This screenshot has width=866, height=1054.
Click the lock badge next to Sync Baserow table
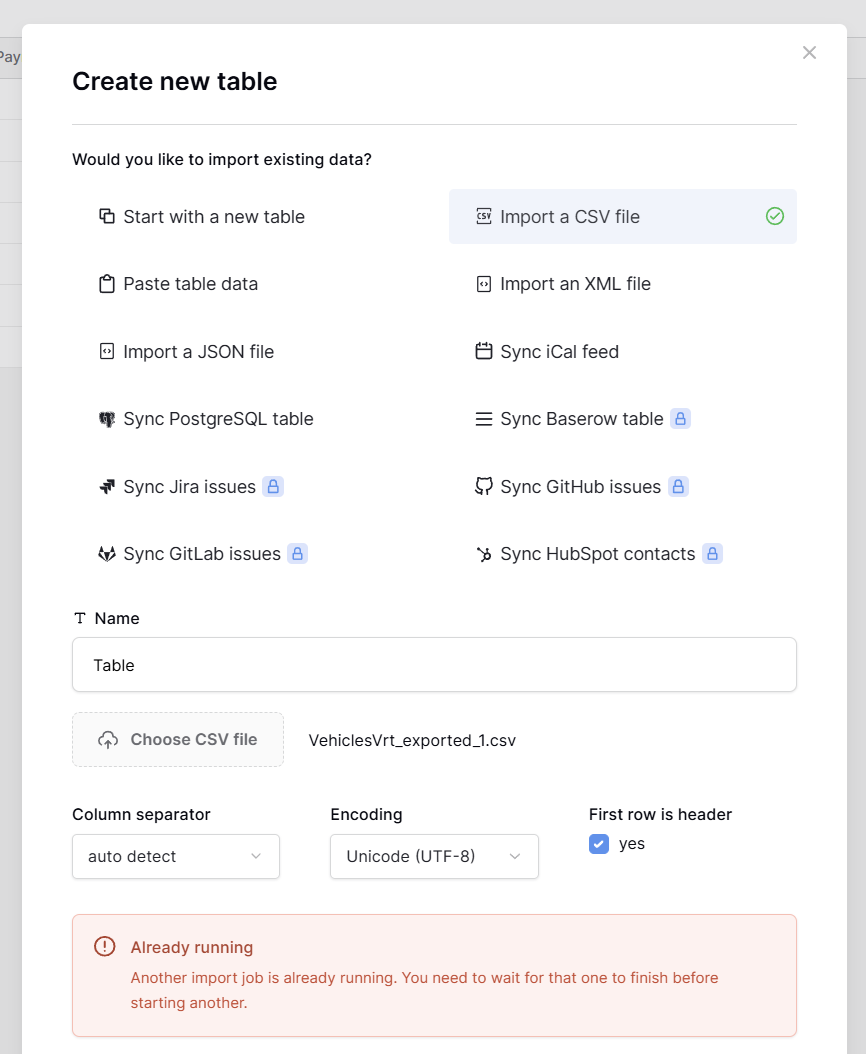(680, 419)
